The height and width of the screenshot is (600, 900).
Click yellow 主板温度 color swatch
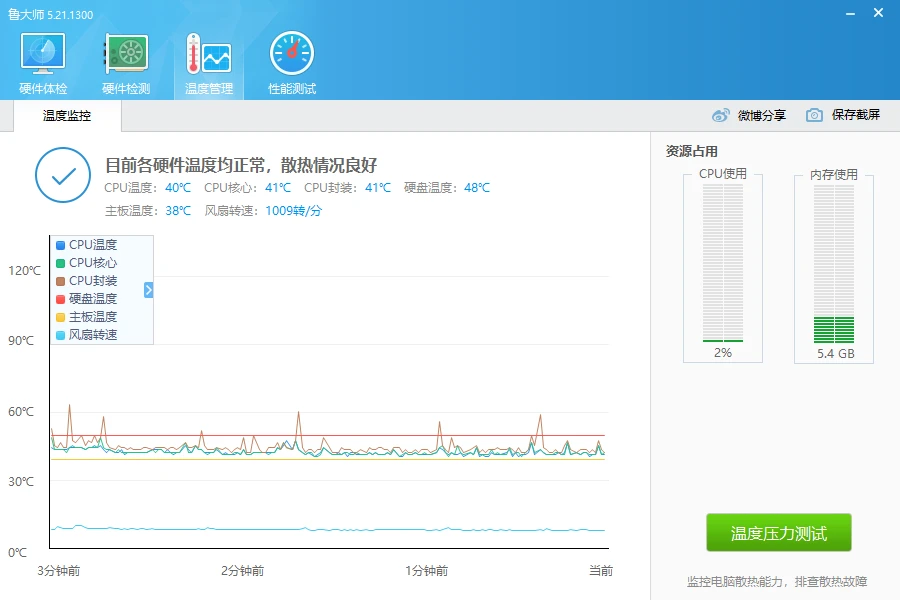point(60,317)
